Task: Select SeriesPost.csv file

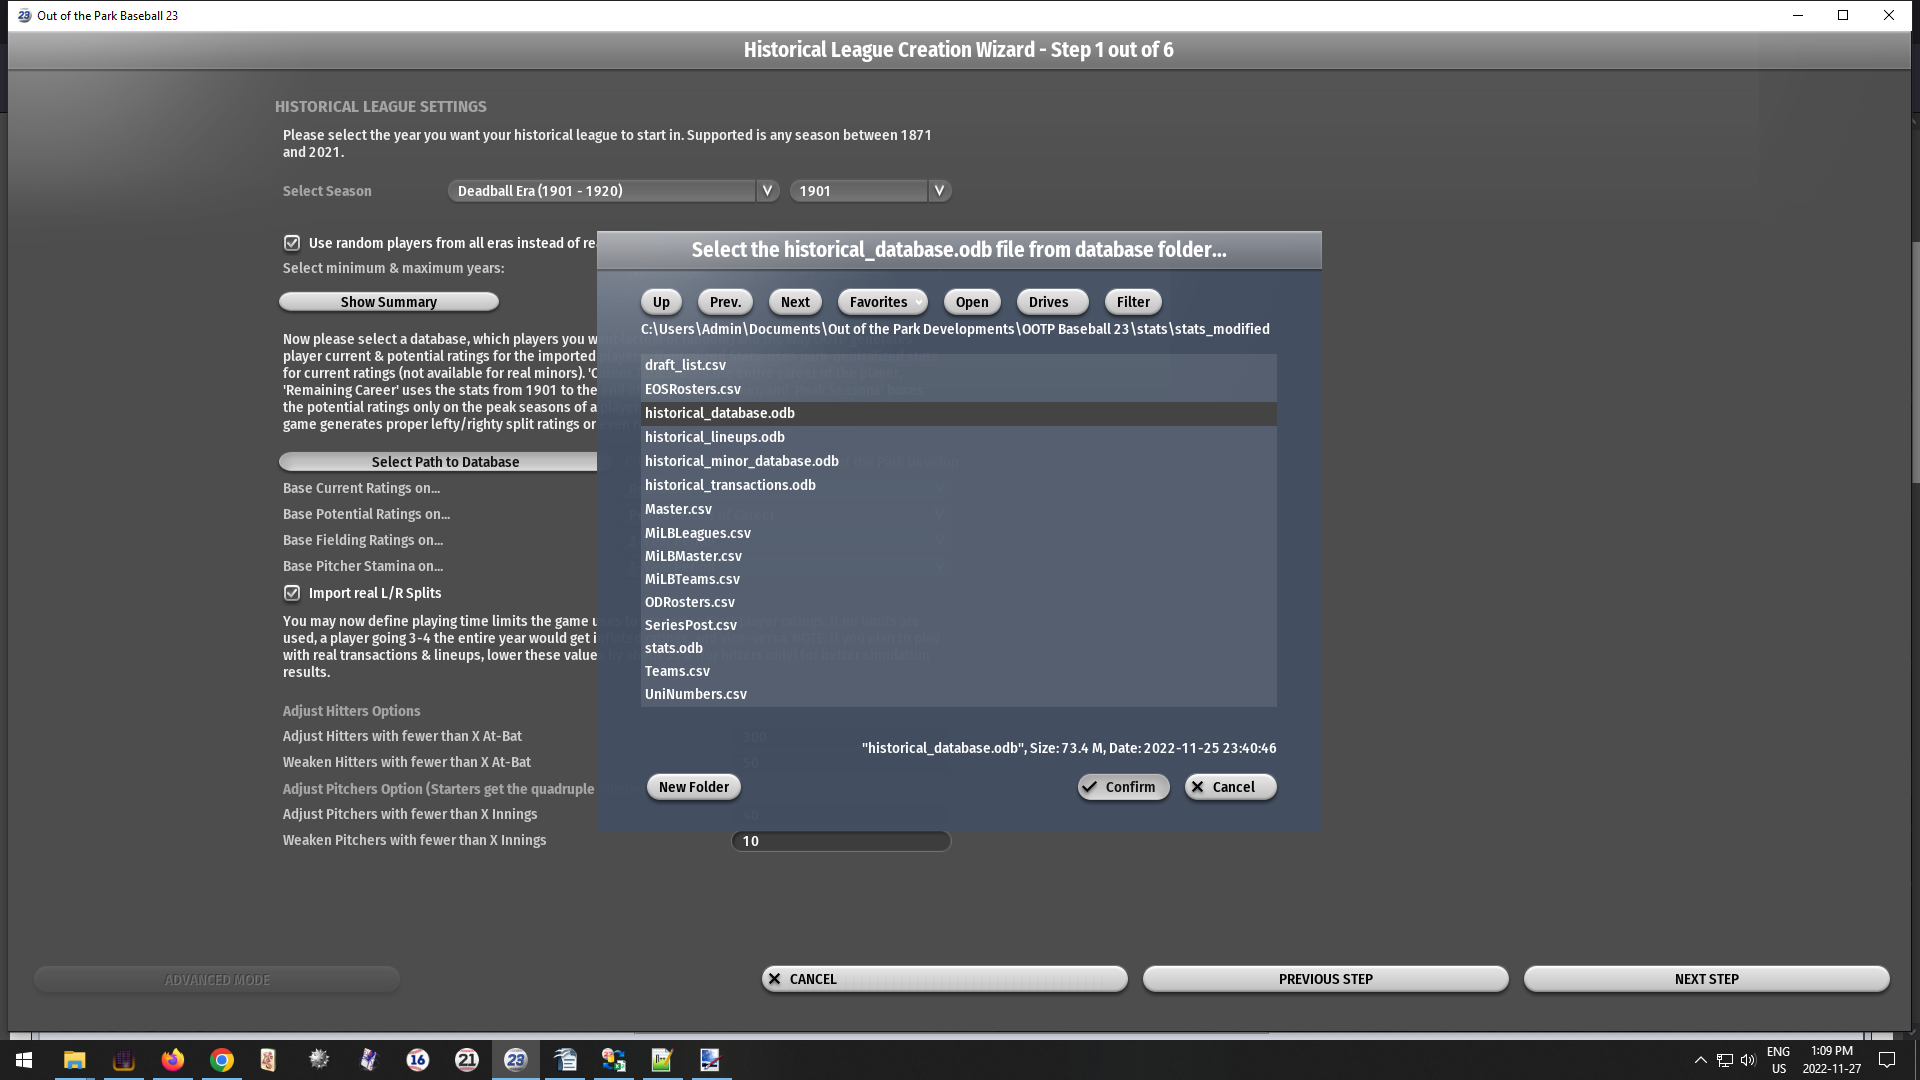Action: (x=958, y=625)
